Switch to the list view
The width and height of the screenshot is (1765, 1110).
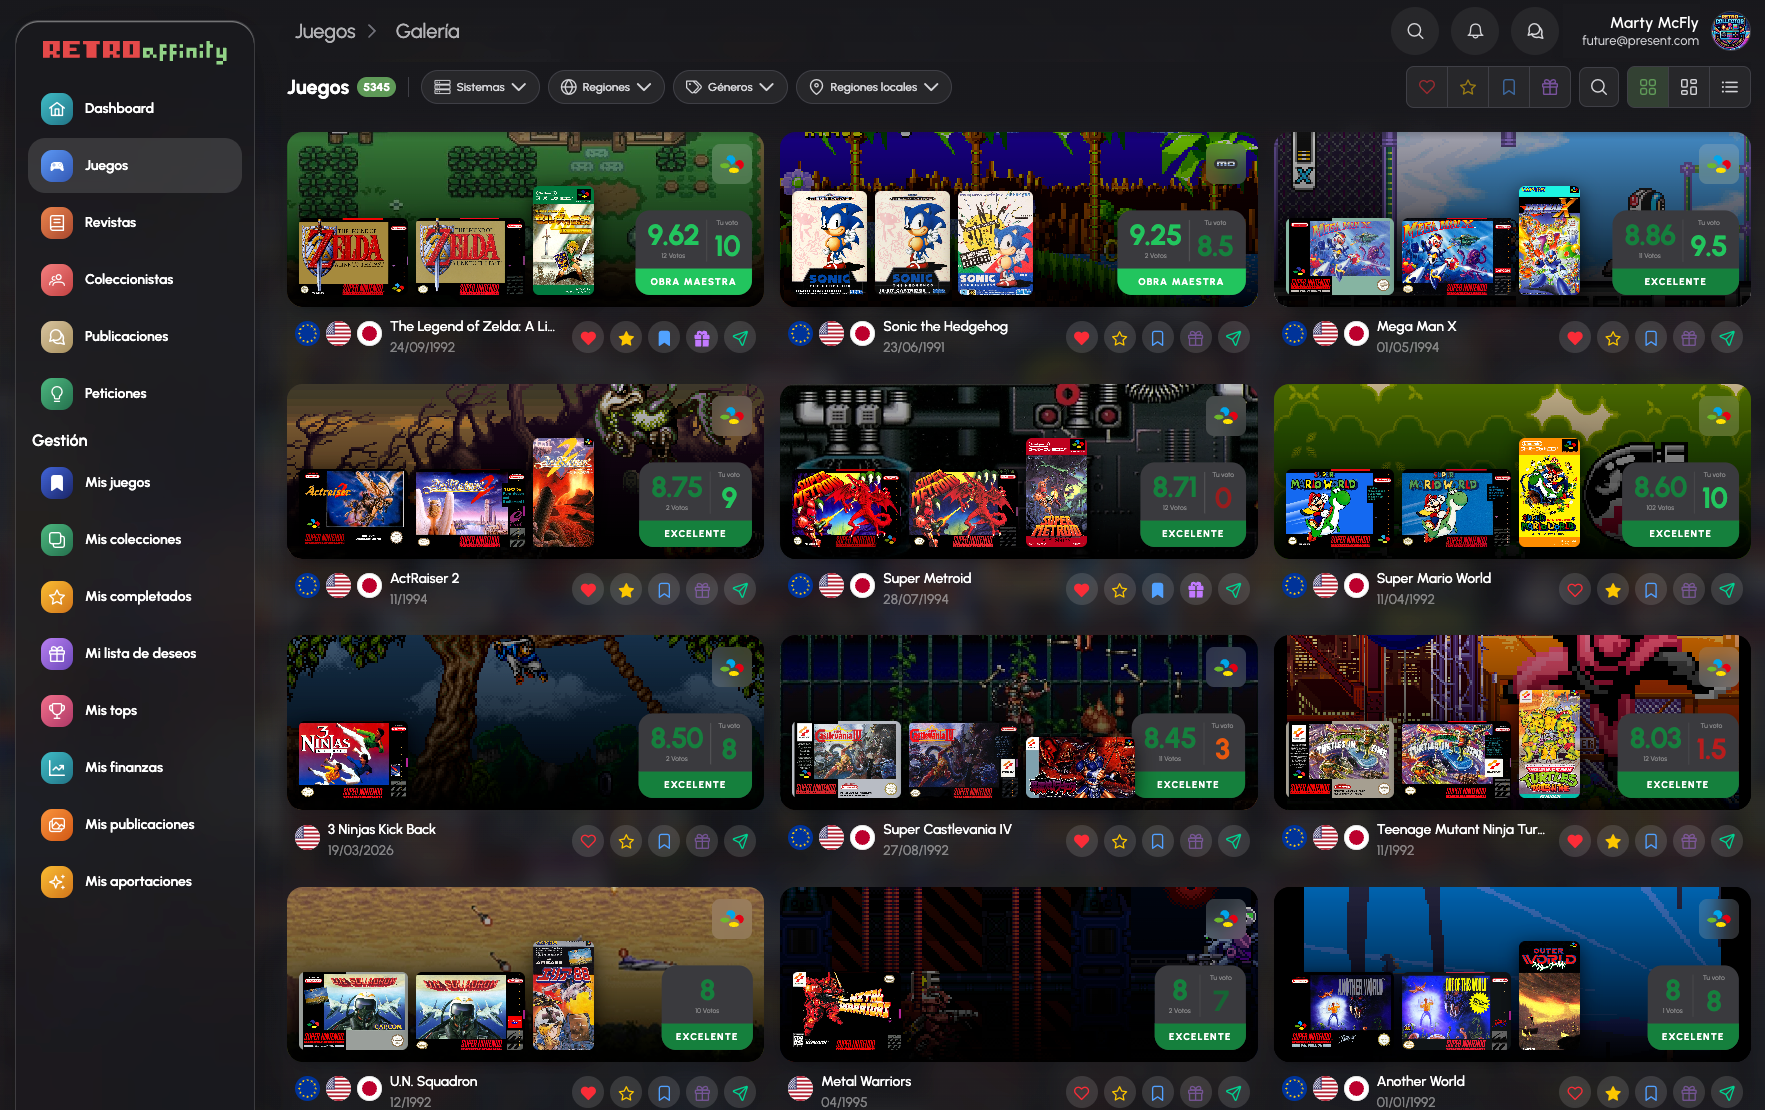click(x=1730, y=87)
